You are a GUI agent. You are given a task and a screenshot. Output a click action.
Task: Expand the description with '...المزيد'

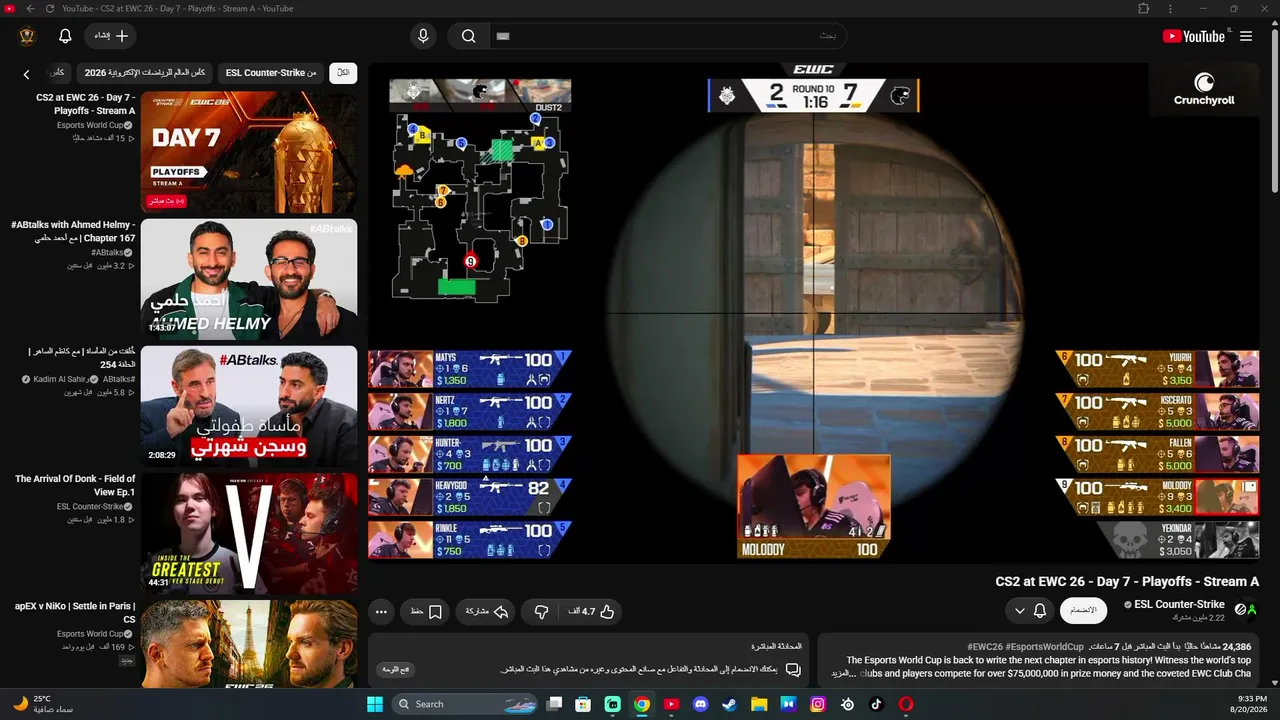tap(843, 673)
